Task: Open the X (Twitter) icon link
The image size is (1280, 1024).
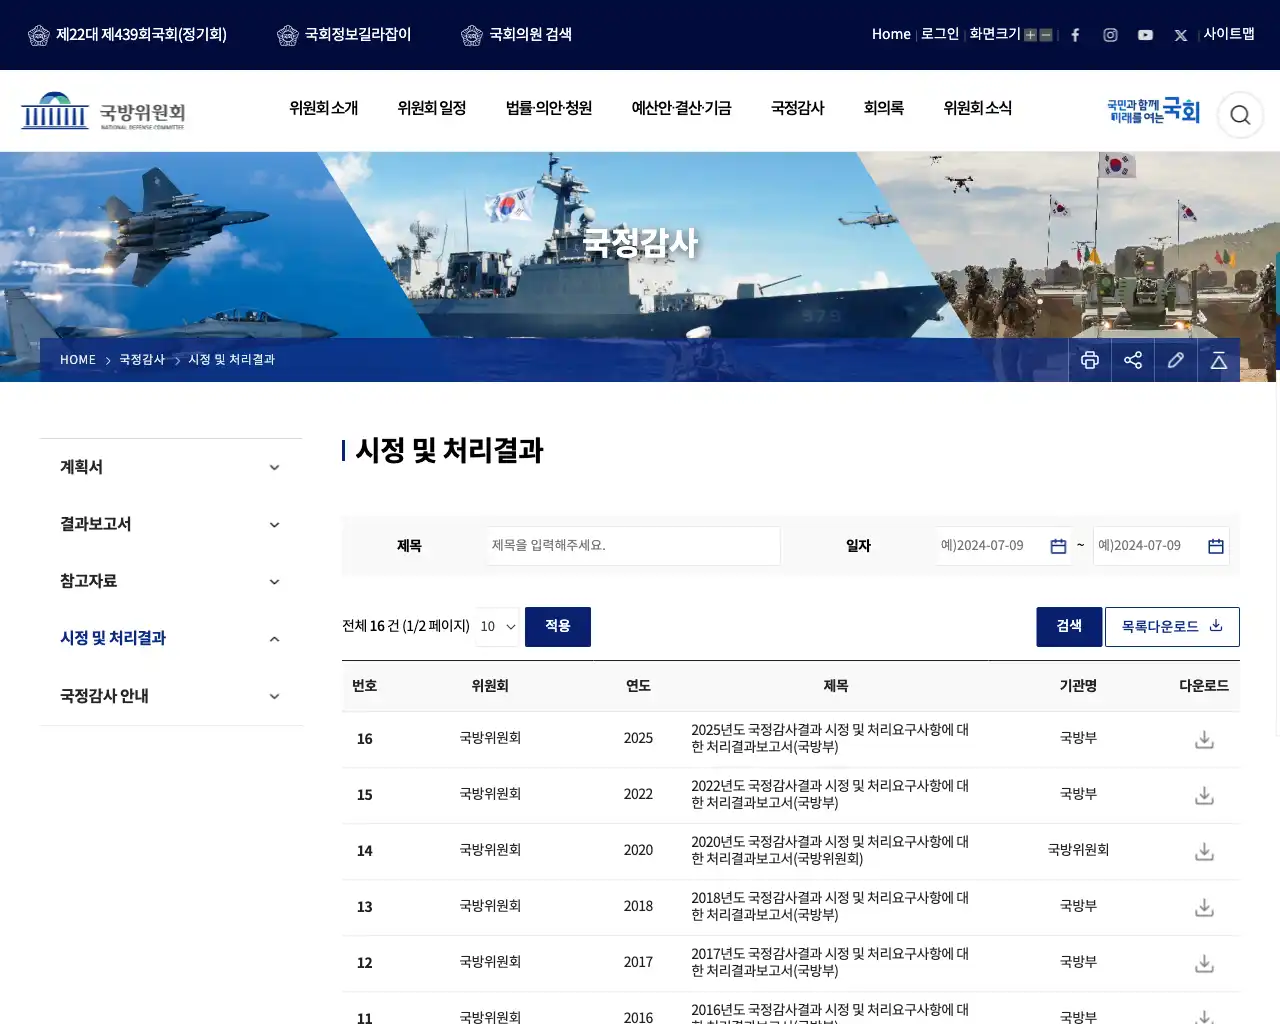Action: [1180, 35]
